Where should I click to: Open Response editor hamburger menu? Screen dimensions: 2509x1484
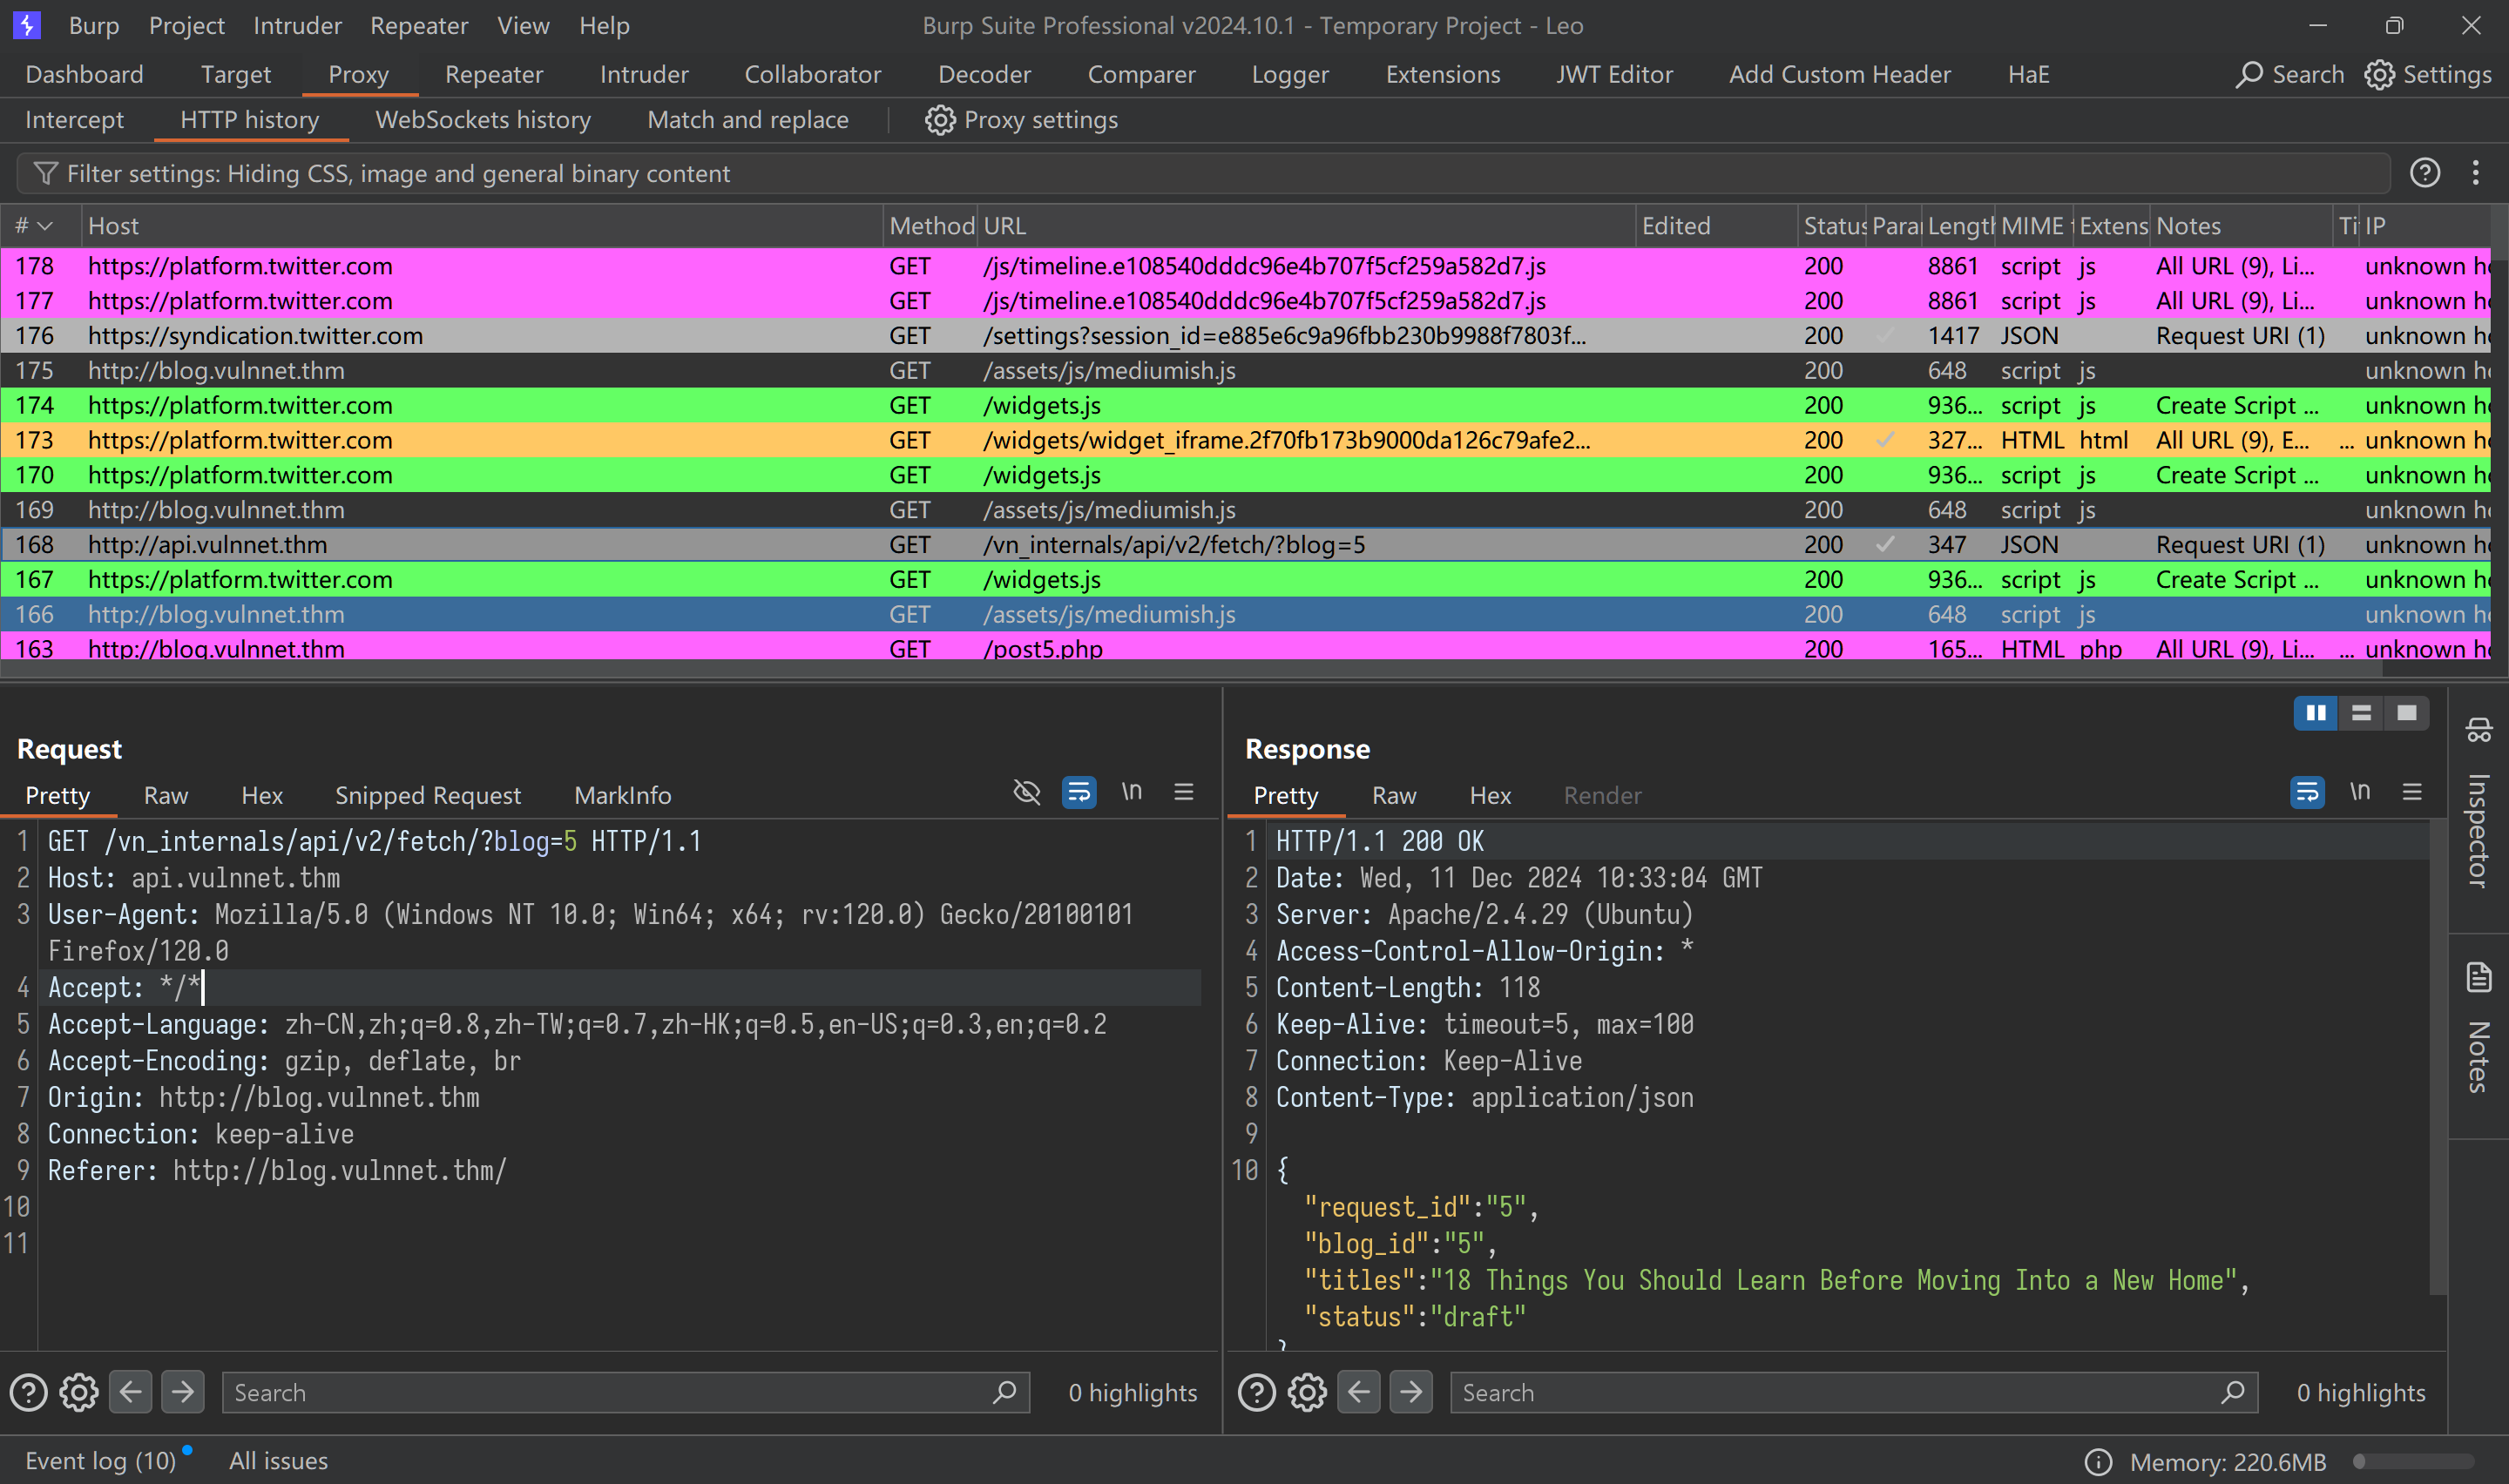[x=2412, y=792]
